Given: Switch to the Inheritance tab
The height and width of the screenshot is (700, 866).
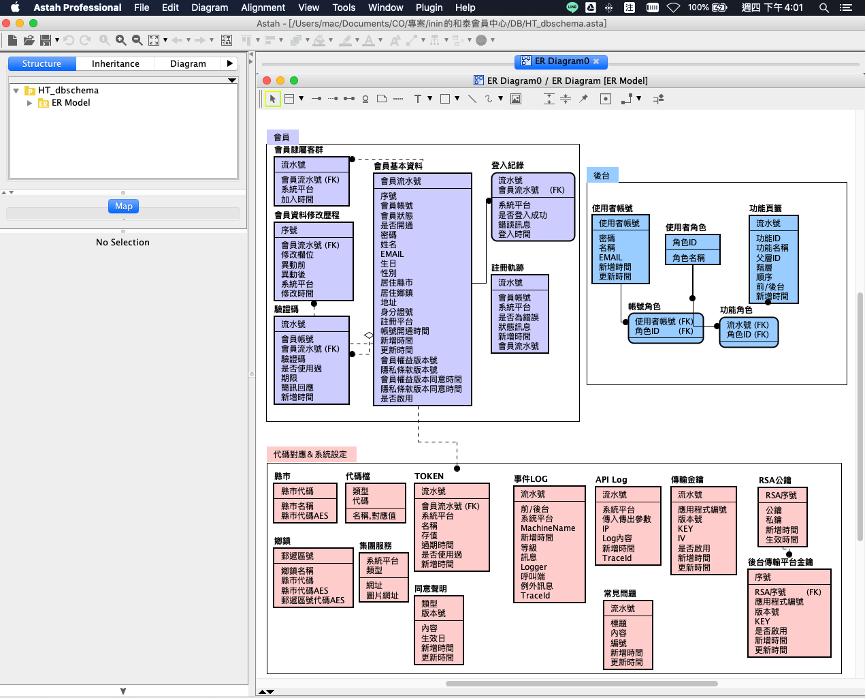Looking at the screenshot, I should coord(115,64).
